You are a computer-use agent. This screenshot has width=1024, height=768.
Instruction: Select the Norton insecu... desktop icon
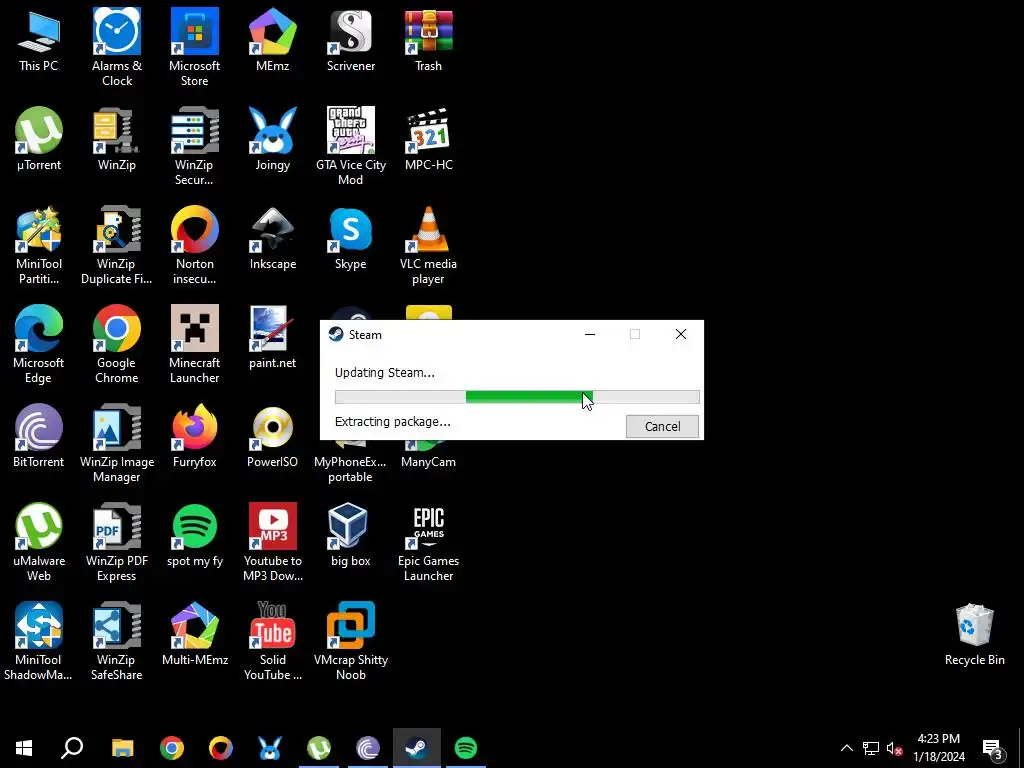click(195, 246)
